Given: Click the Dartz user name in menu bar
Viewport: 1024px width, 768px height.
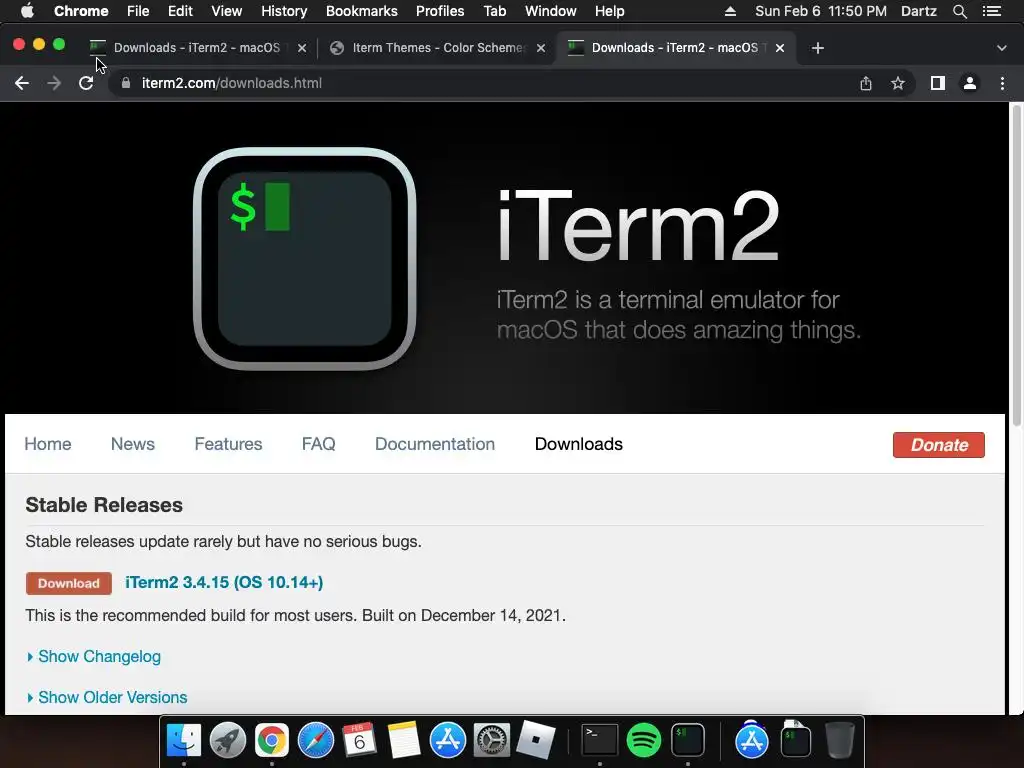Looking at the screenshot, I should 919,11.
